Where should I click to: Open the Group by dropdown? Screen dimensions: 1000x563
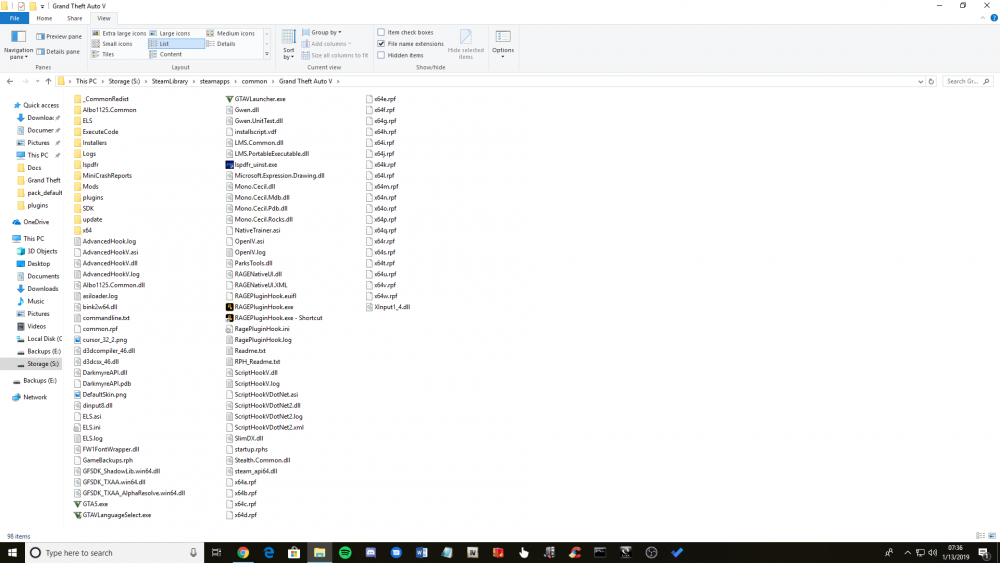(x=321, y=33)
